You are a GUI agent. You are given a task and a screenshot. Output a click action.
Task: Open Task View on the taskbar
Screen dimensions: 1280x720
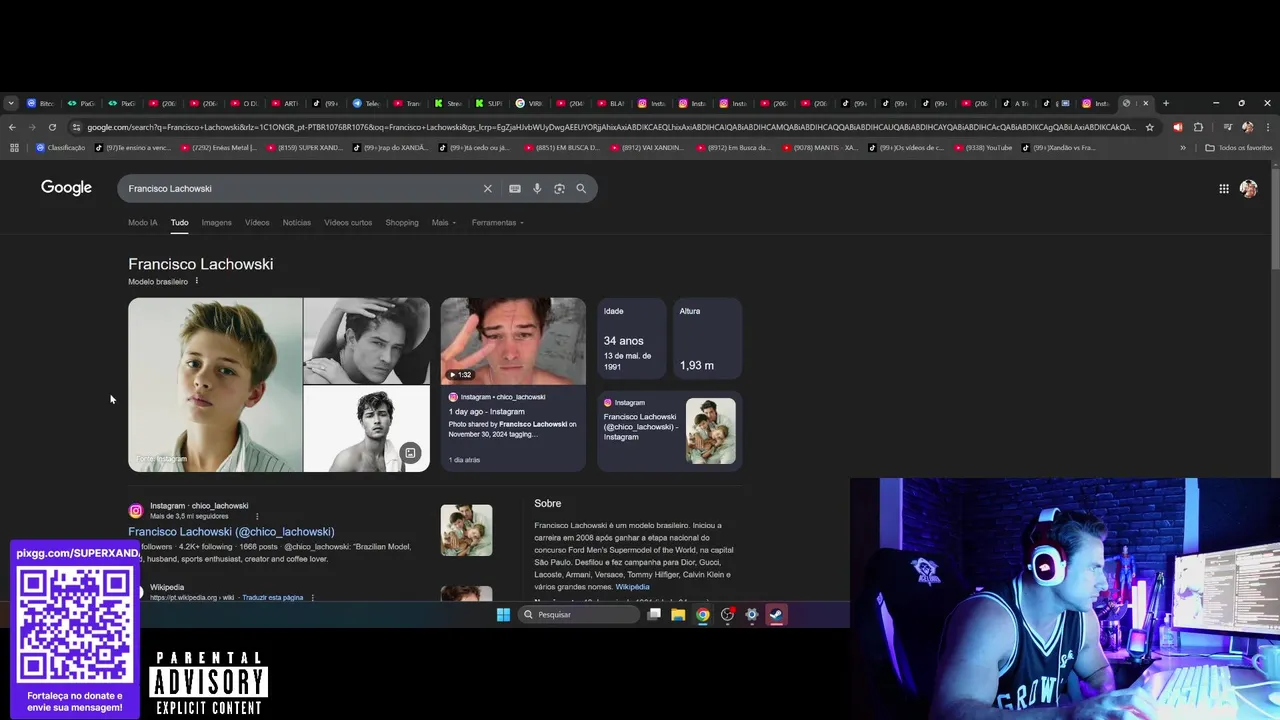tap(654, 615)
